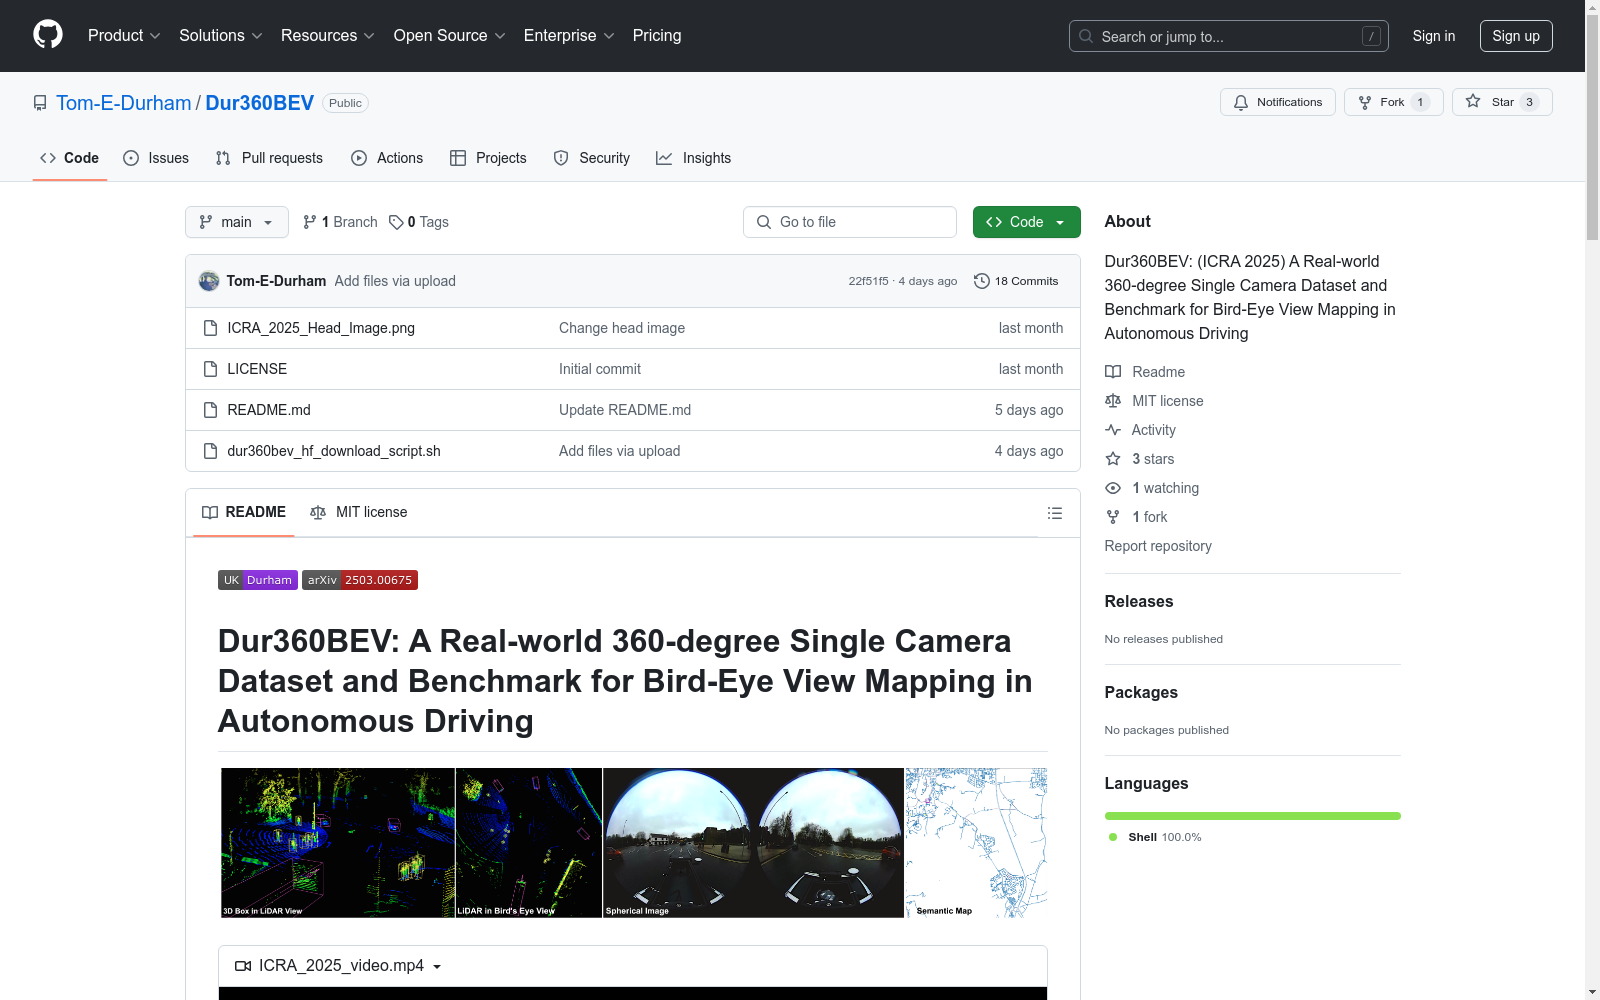Viewport: 1600px width, 1000px height.
Task: Select the MIT license tab in file viewer
Action: pyautogui.click(x=359, y=512)
